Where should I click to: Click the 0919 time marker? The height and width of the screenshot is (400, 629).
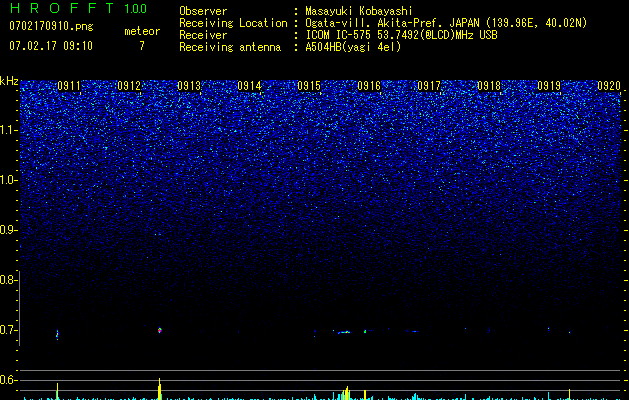click(x=549, y=86)
